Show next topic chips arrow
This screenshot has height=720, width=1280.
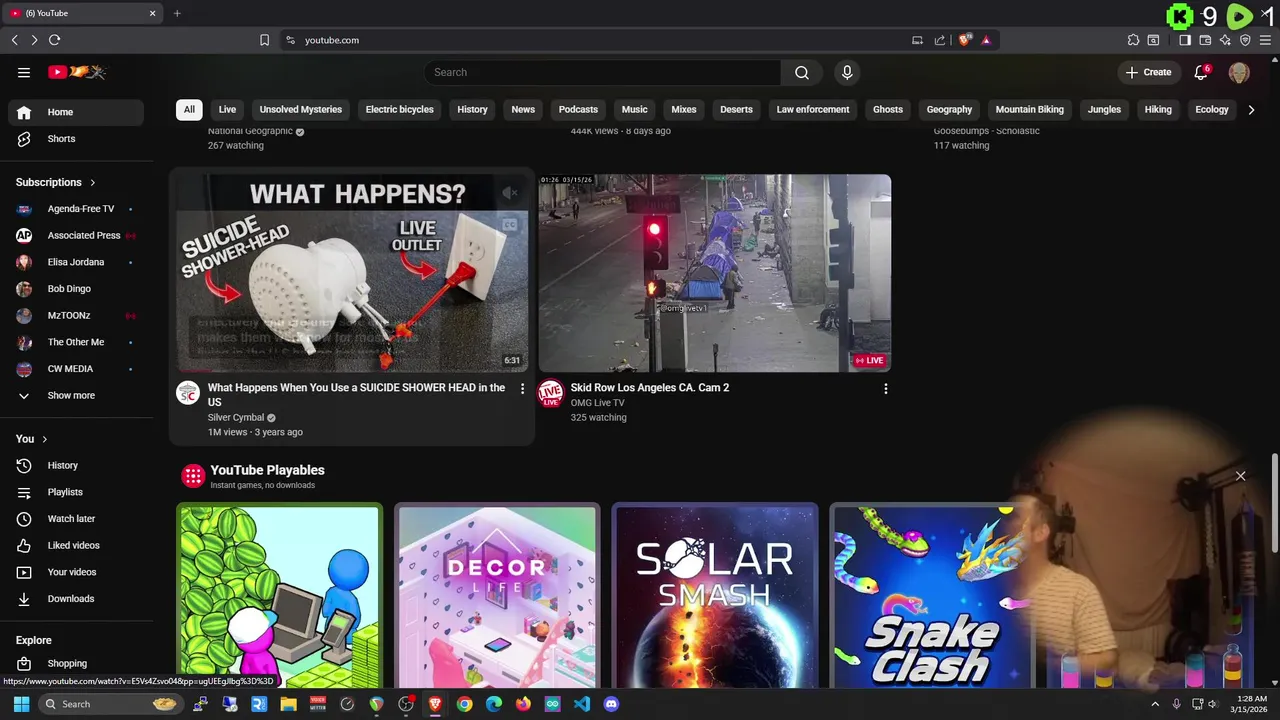click(1251, 110)
